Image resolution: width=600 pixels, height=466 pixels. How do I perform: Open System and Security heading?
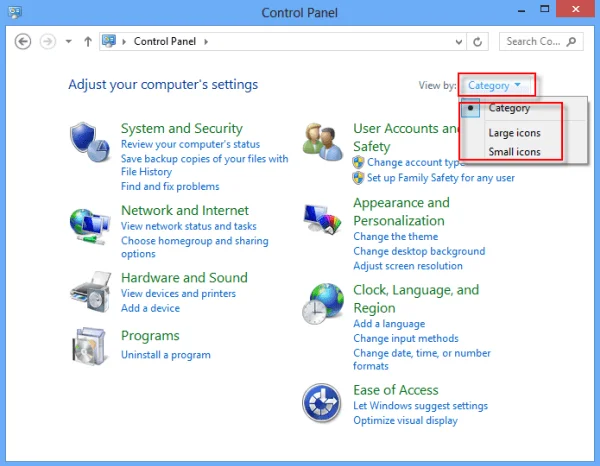tap(182, 129)
